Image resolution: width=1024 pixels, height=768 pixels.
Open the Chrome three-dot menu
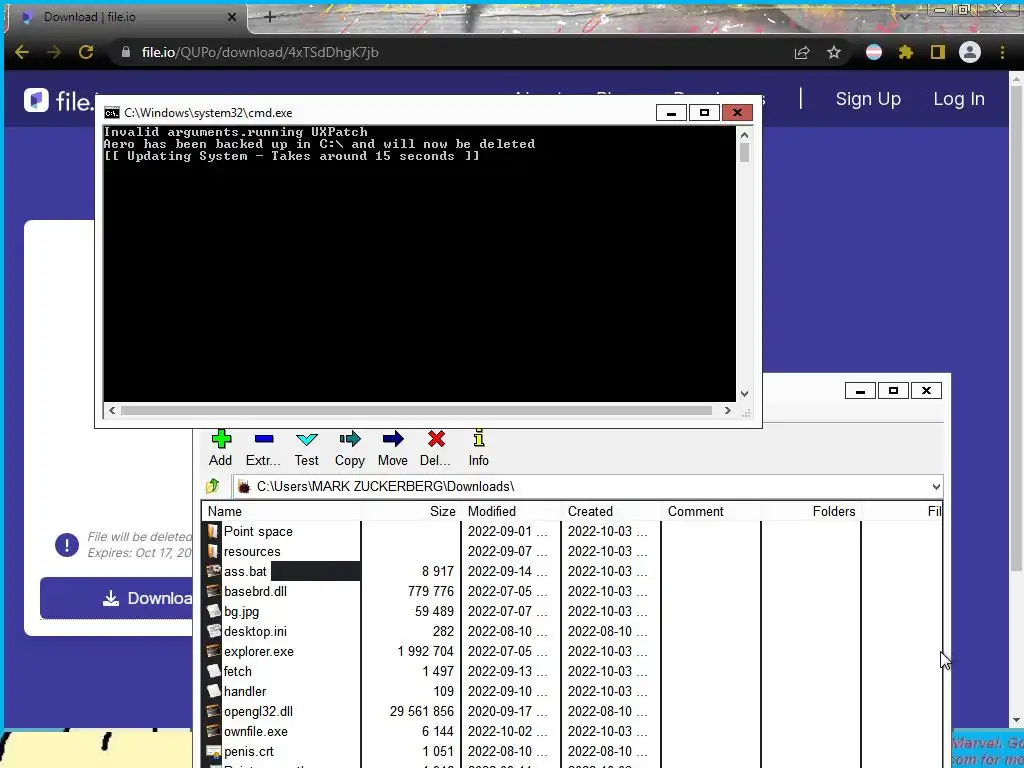1002,52
